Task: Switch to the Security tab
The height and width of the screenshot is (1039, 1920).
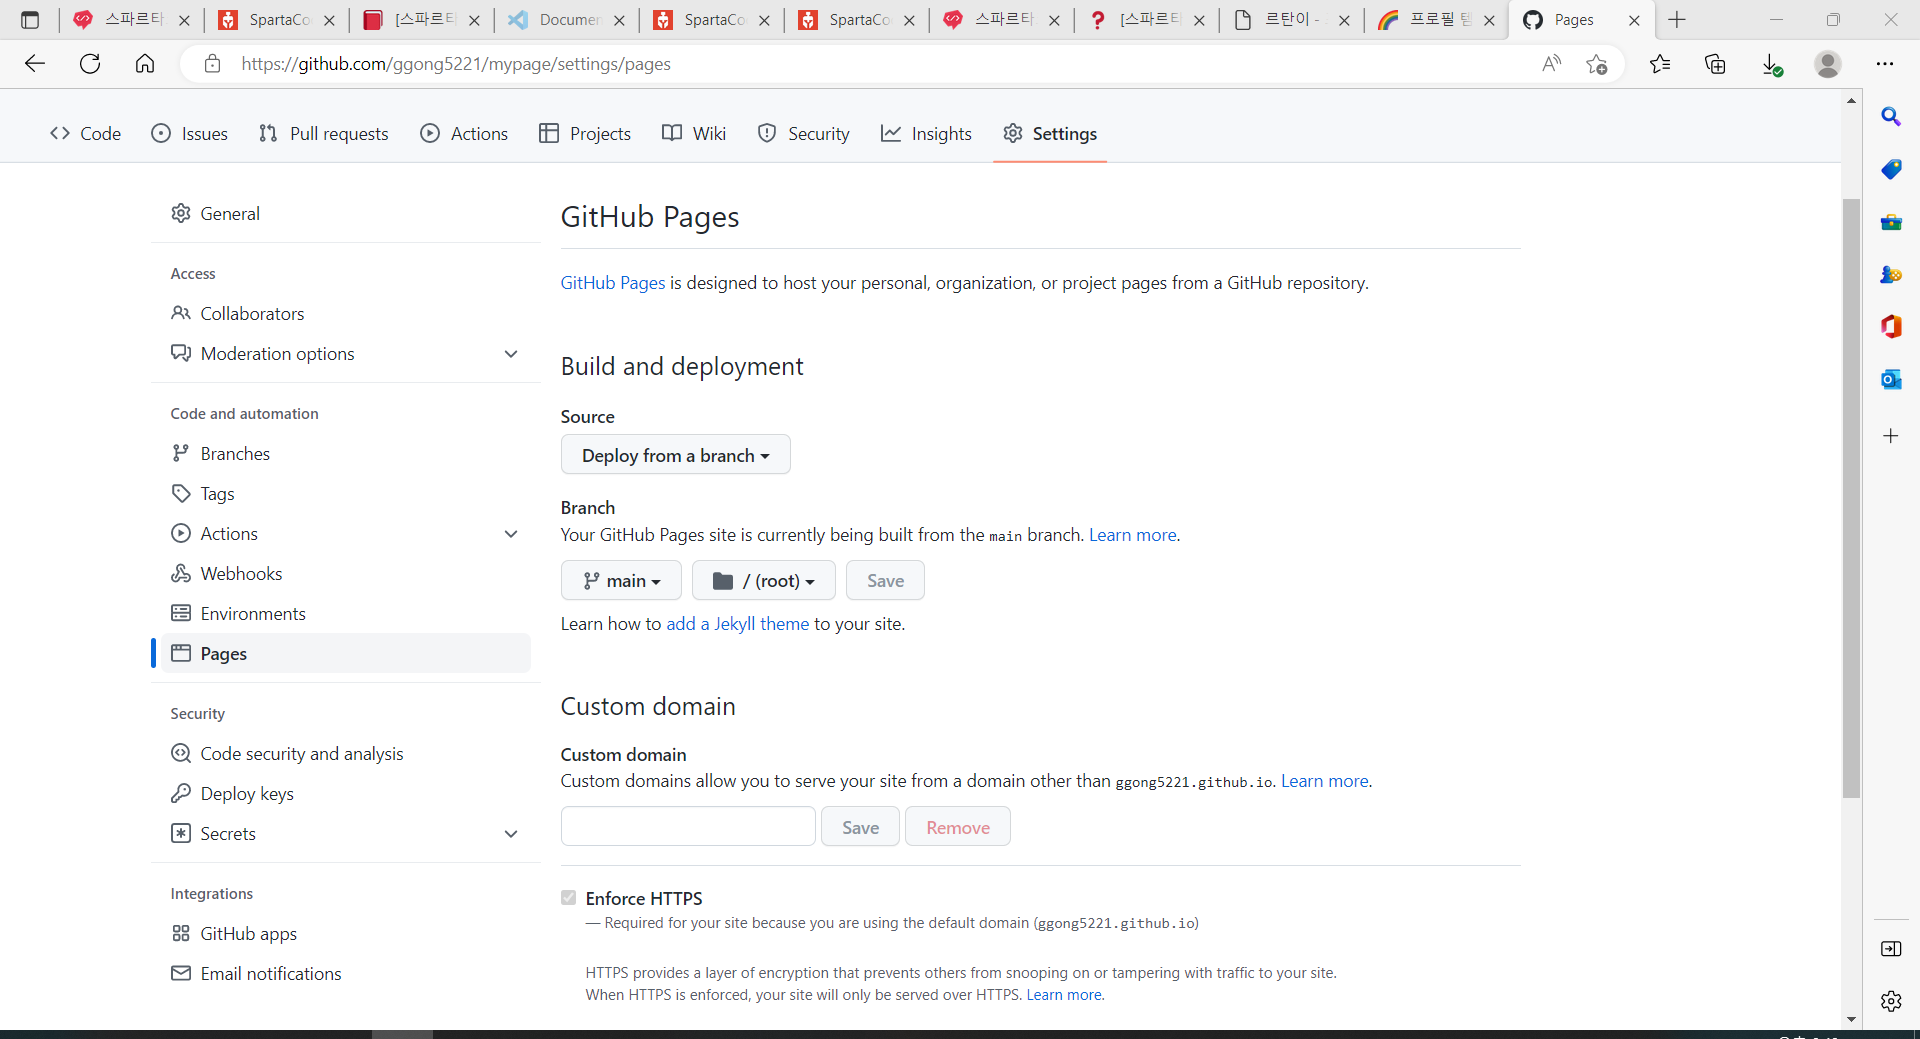Action: 804,134
